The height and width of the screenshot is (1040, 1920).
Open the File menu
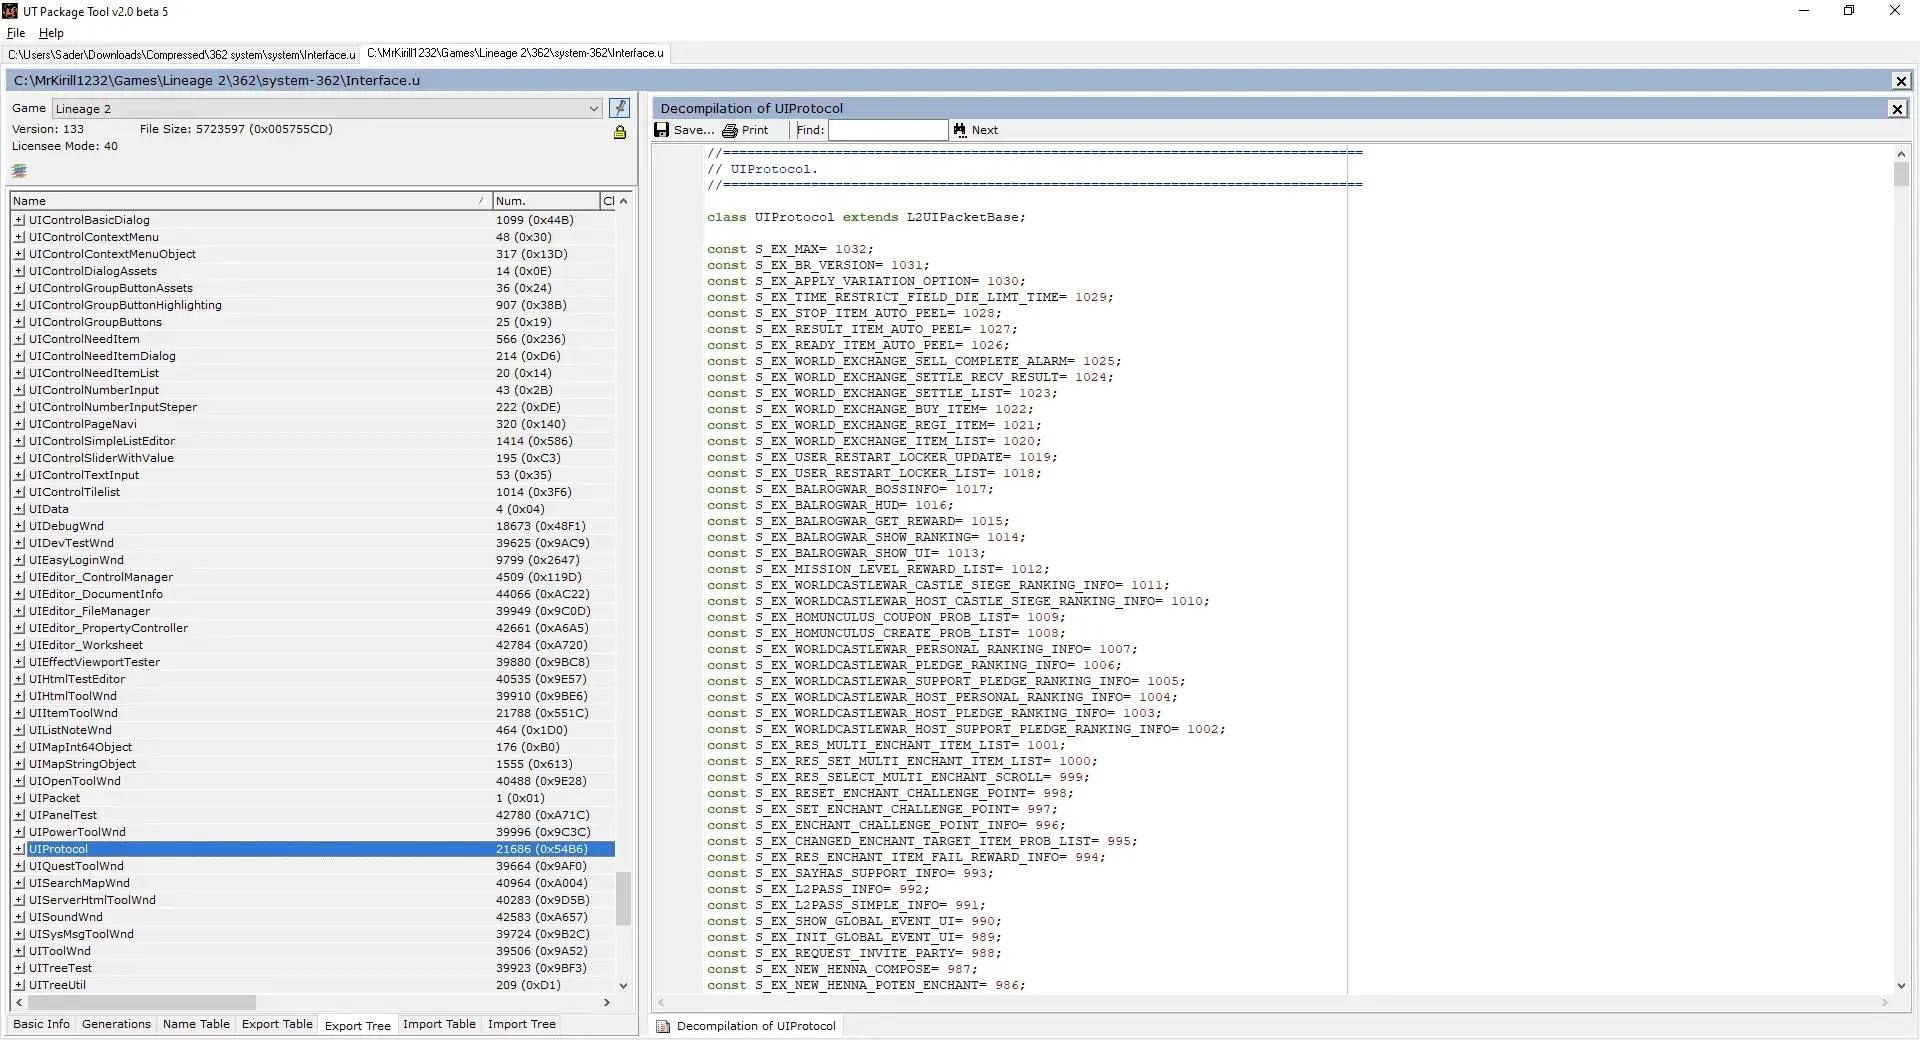point(16,33)
